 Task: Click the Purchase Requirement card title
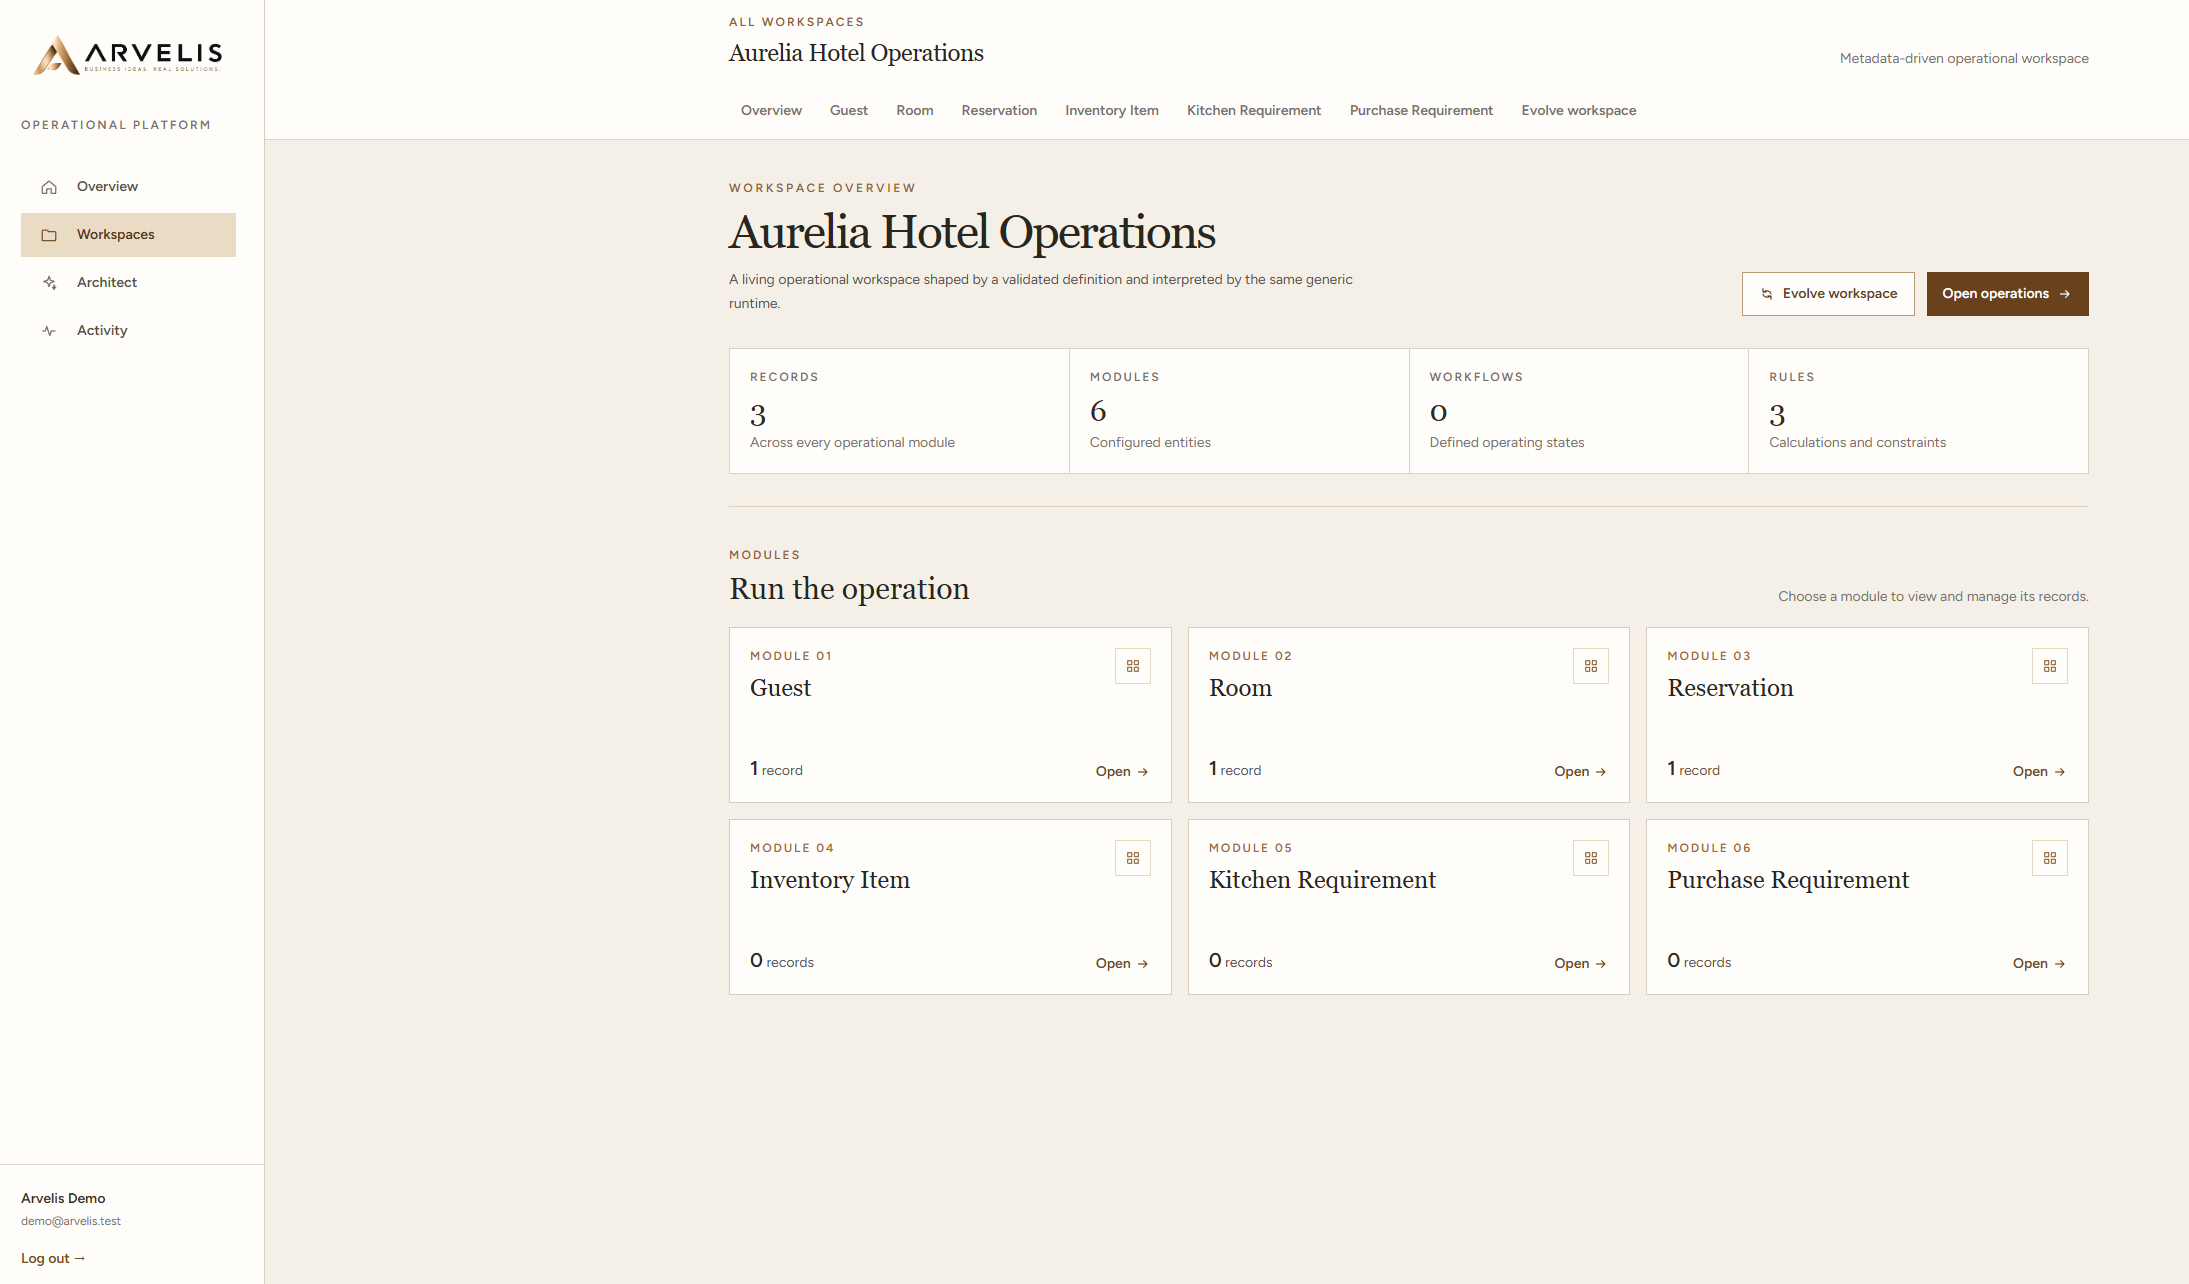click(x=1788, y=880)
